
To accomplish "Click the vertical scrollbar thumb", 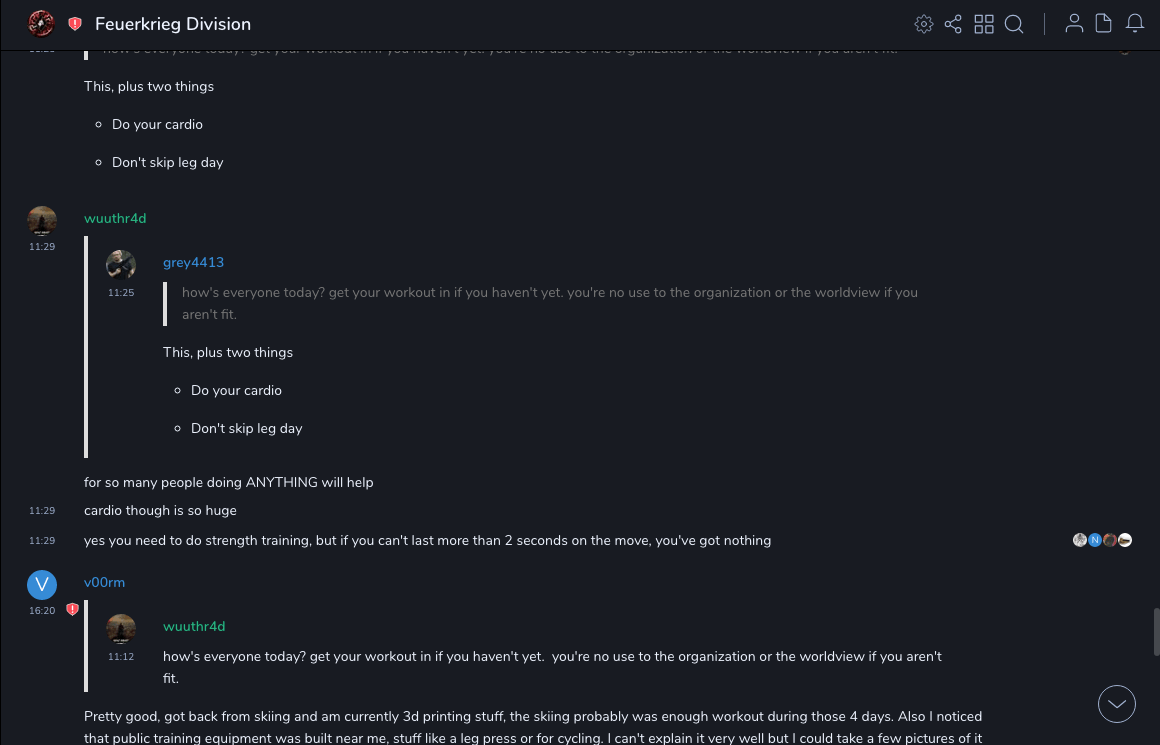I will 1155,630.
